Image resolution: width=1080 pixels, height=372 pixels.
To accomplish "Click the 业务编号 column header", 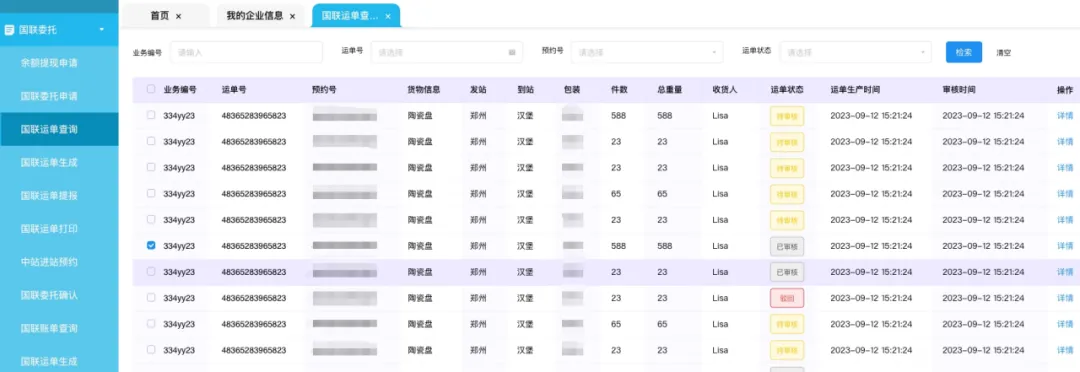I will pyautogui.click(x=180, y=90).
